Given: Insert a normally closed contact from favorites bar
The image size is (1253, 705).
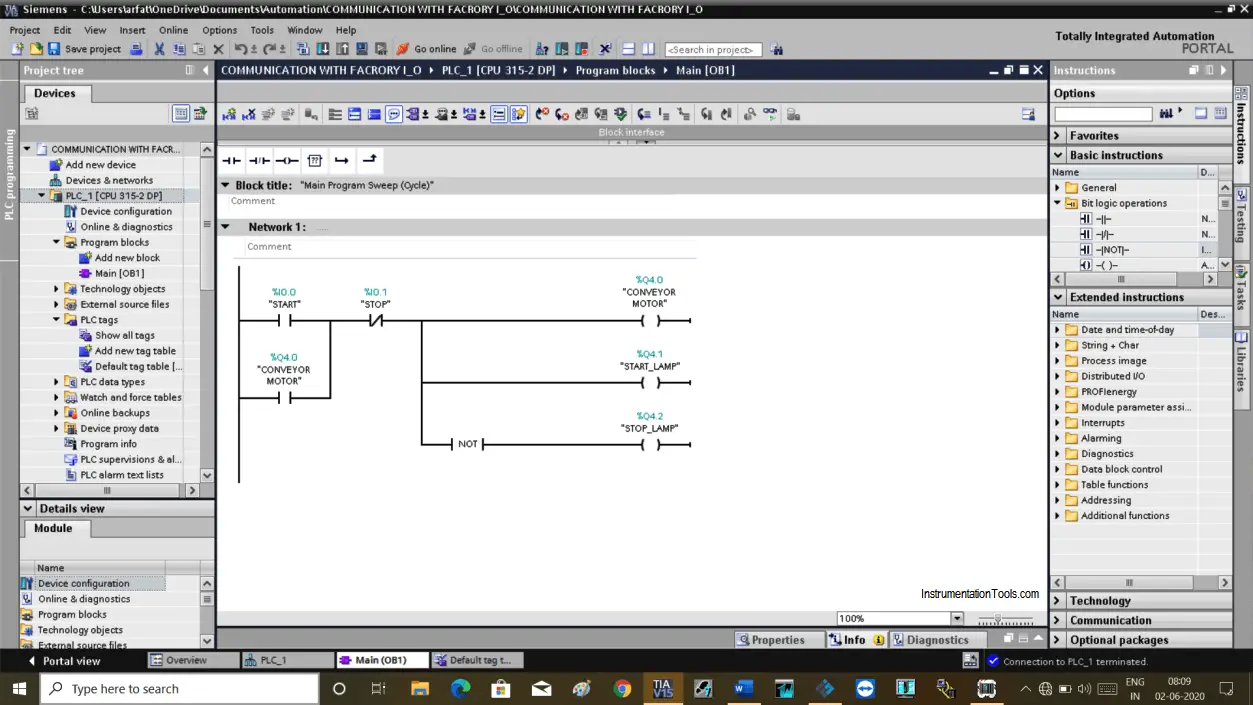Looking at the screenshot, I should click(259, 160).
